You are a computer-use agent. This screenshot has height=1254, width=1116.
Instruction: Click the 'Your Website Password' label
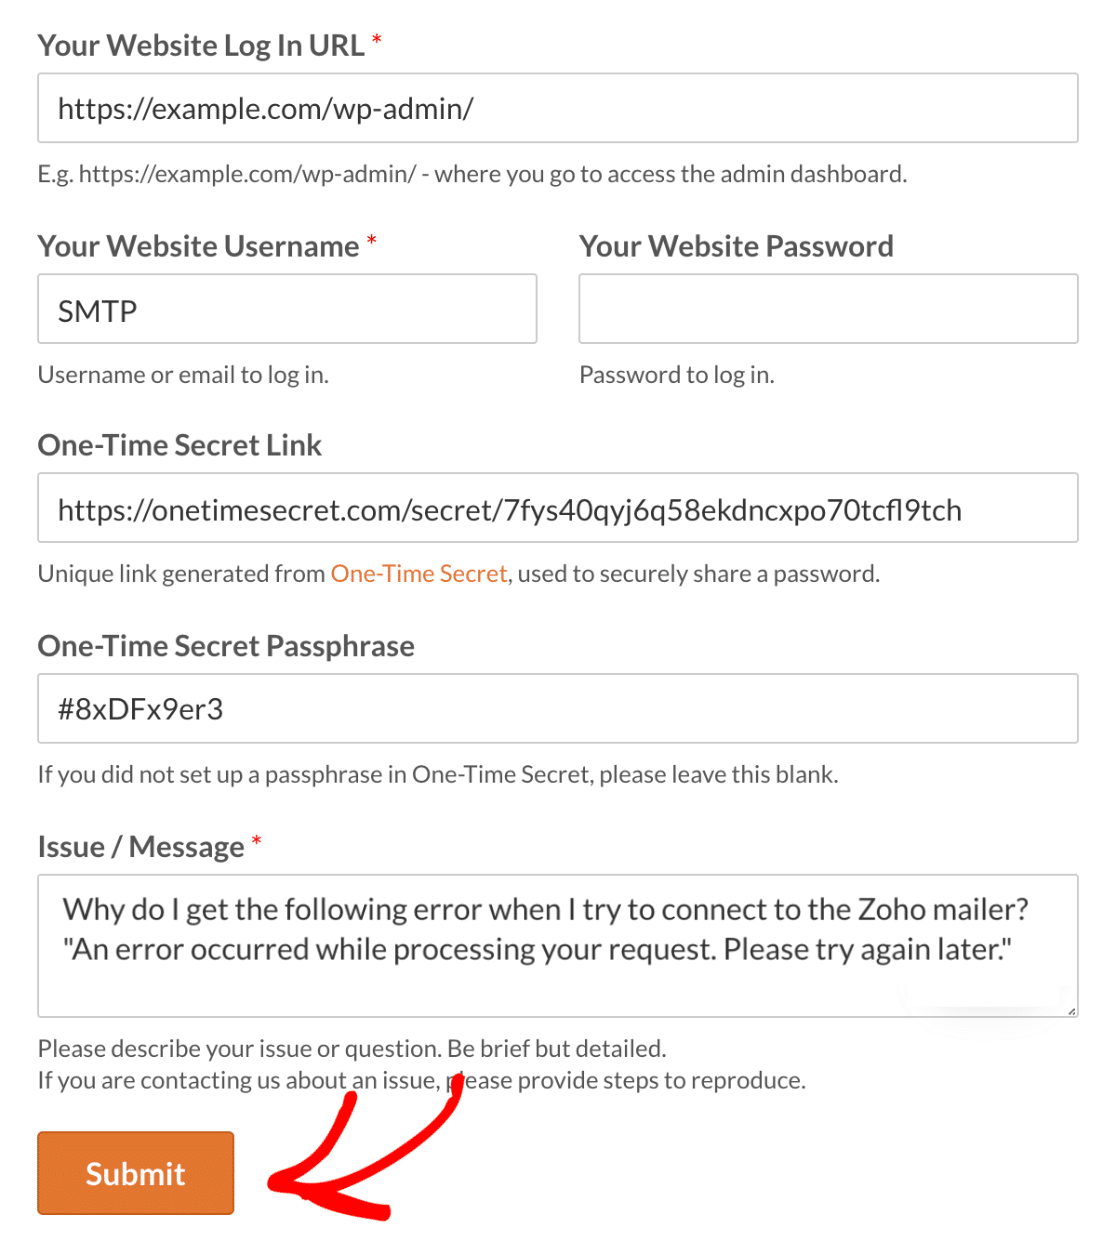736,246
